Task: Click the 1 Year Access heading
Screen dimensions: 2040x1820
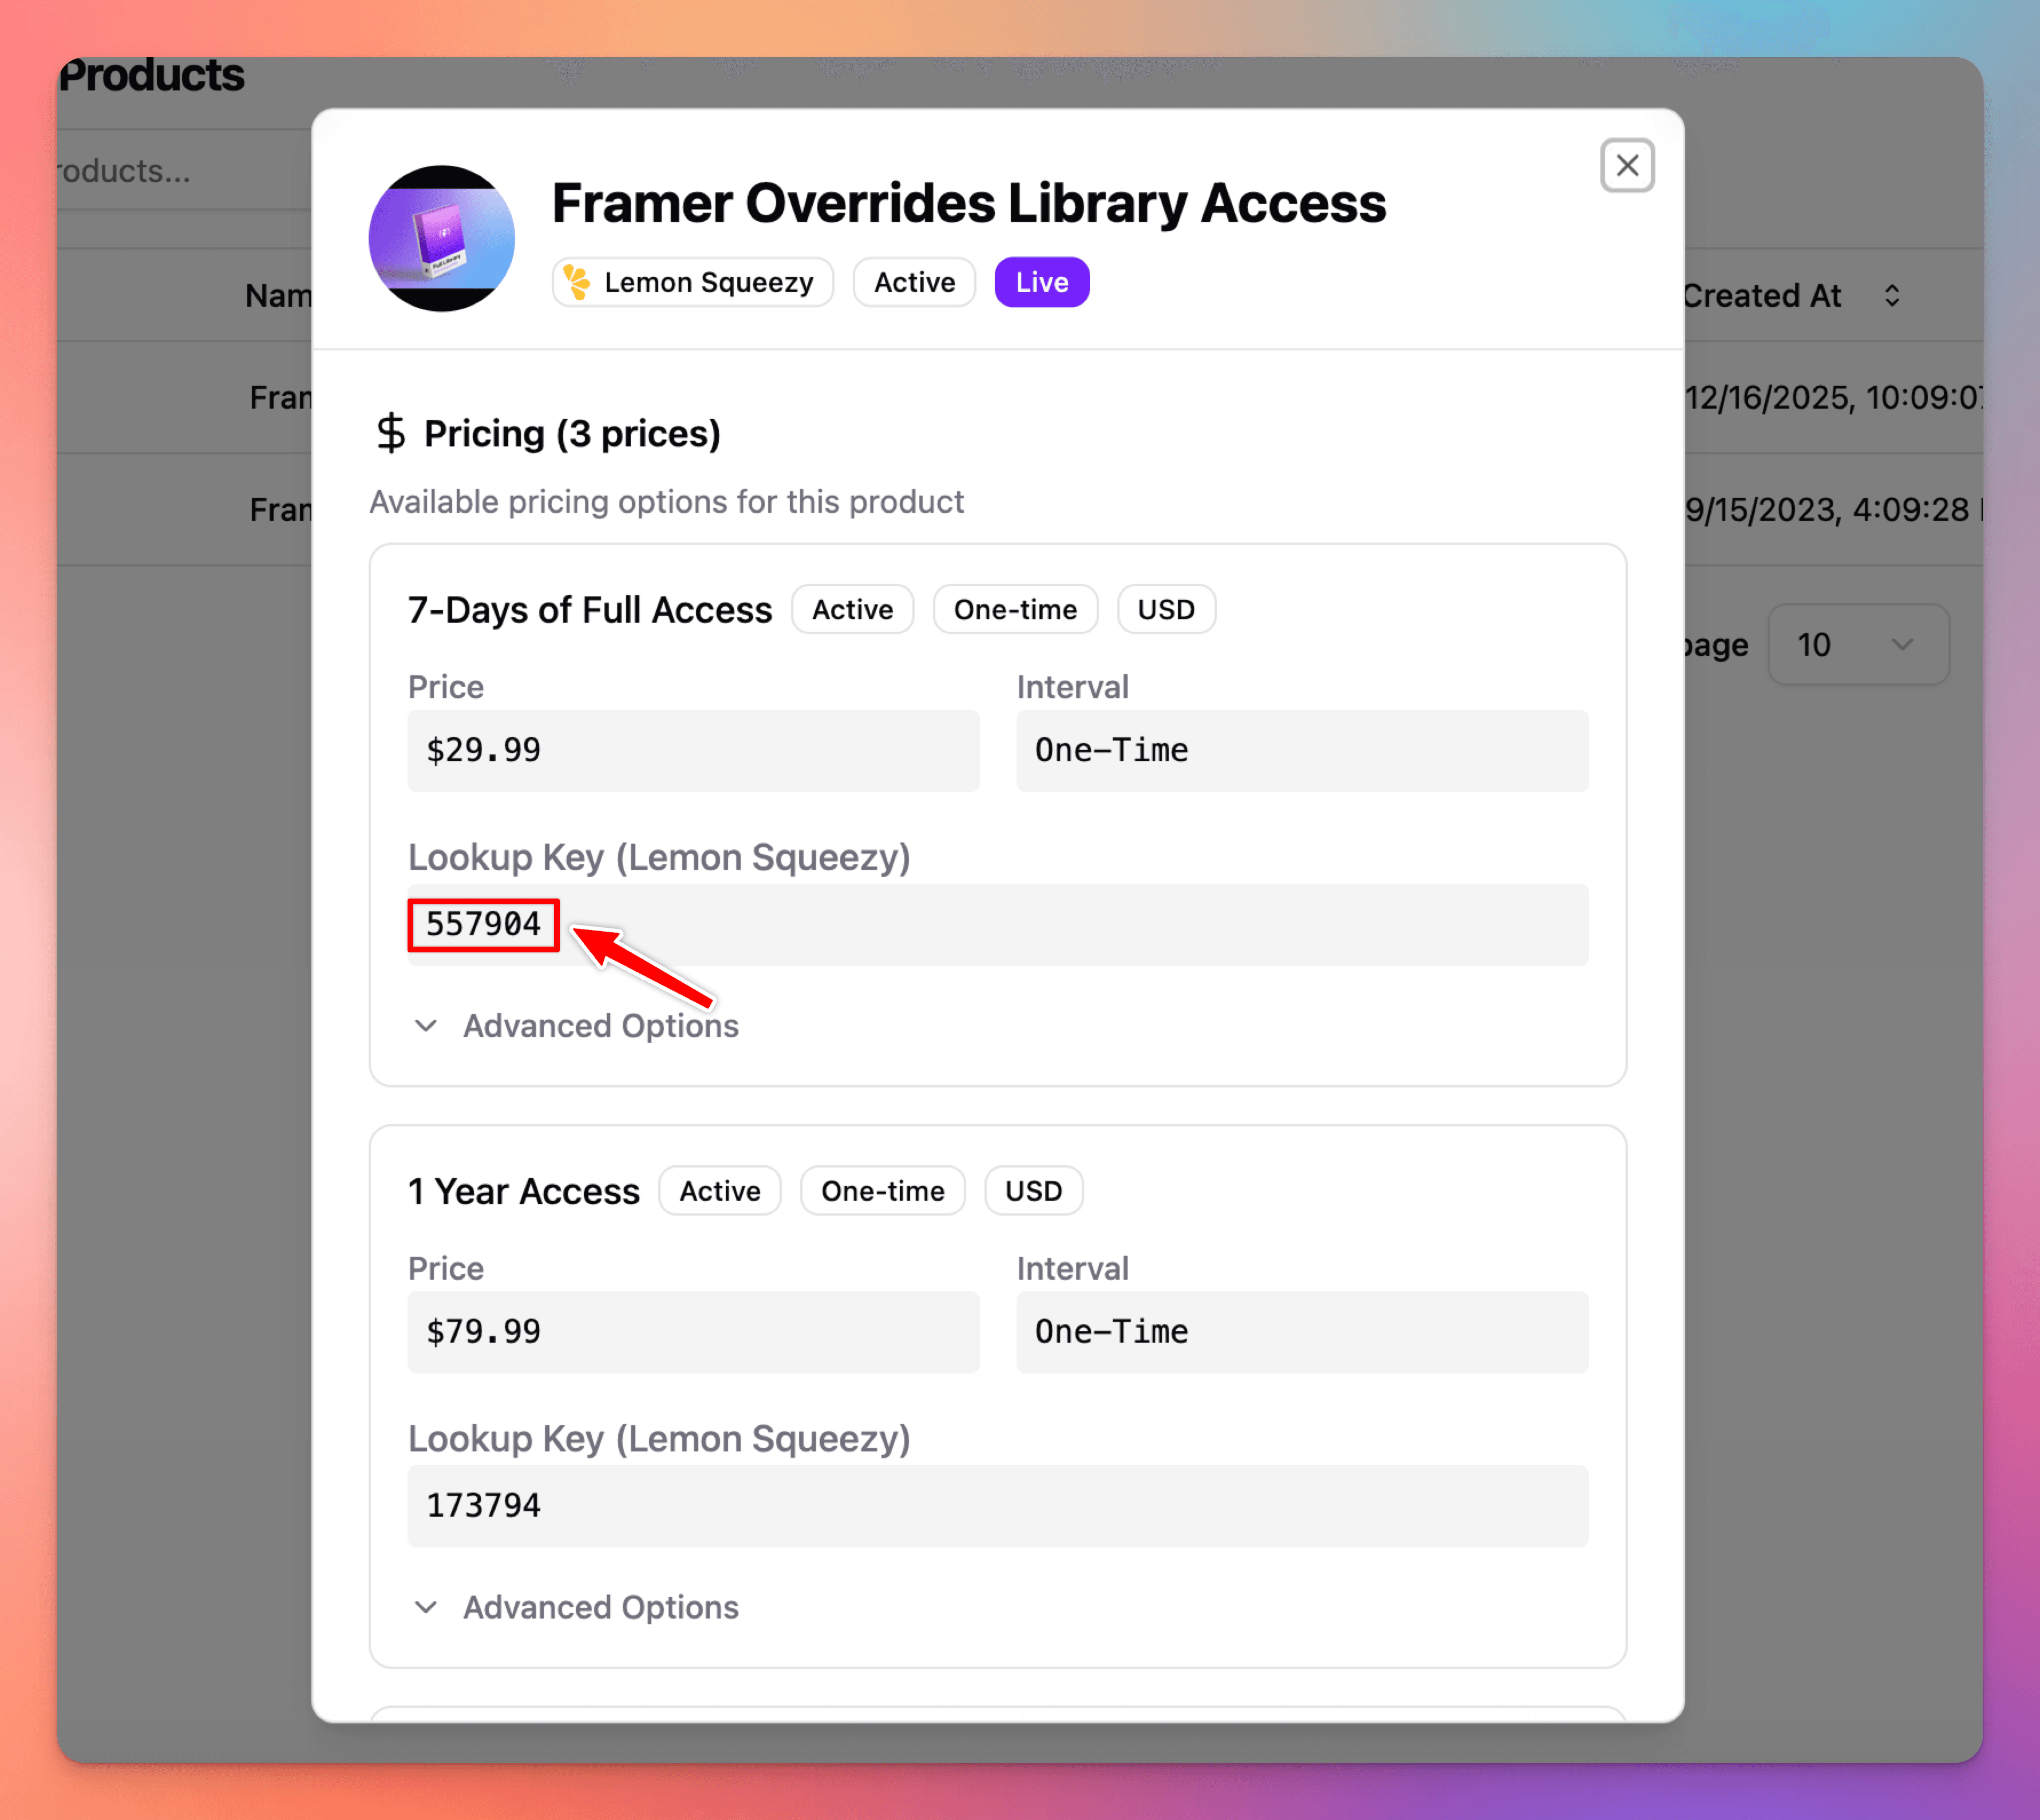Action: coord(524,1191)
